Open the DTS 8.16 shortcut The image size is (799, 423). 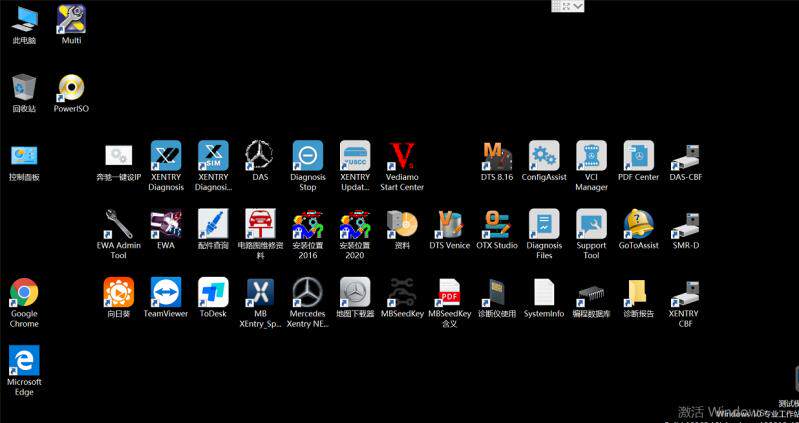tap(497, 155)
